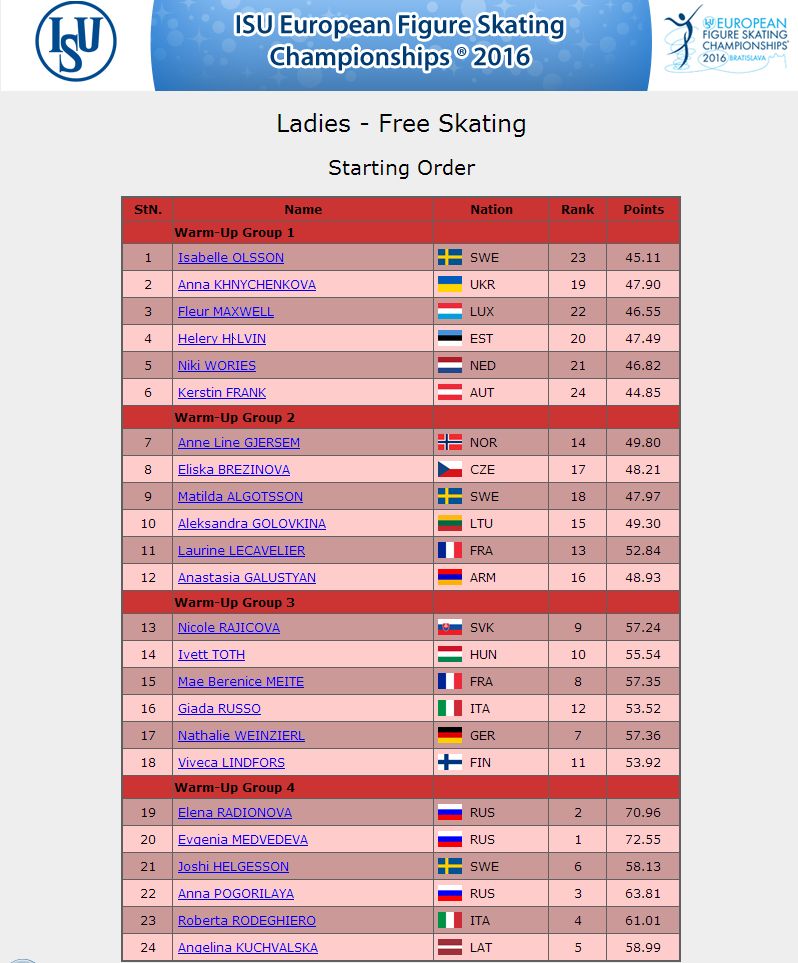Follow the Elena RADIONOVA link

point(235,813)
